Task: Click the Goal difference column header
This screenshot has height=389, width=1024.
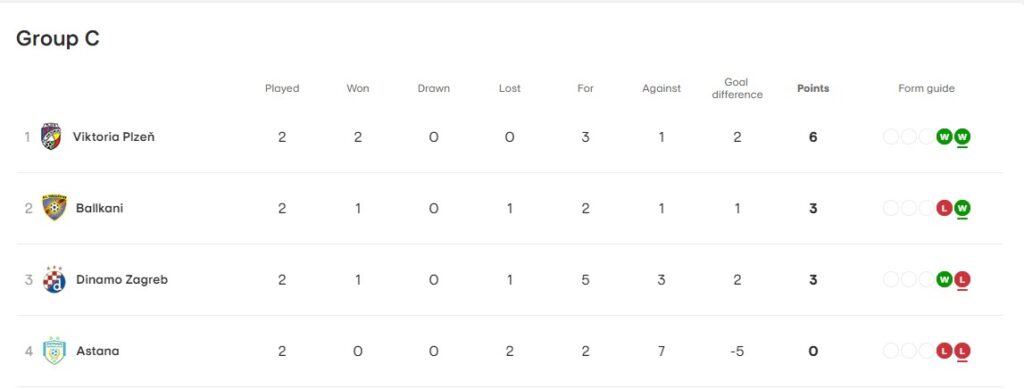Action: (737, 88)
